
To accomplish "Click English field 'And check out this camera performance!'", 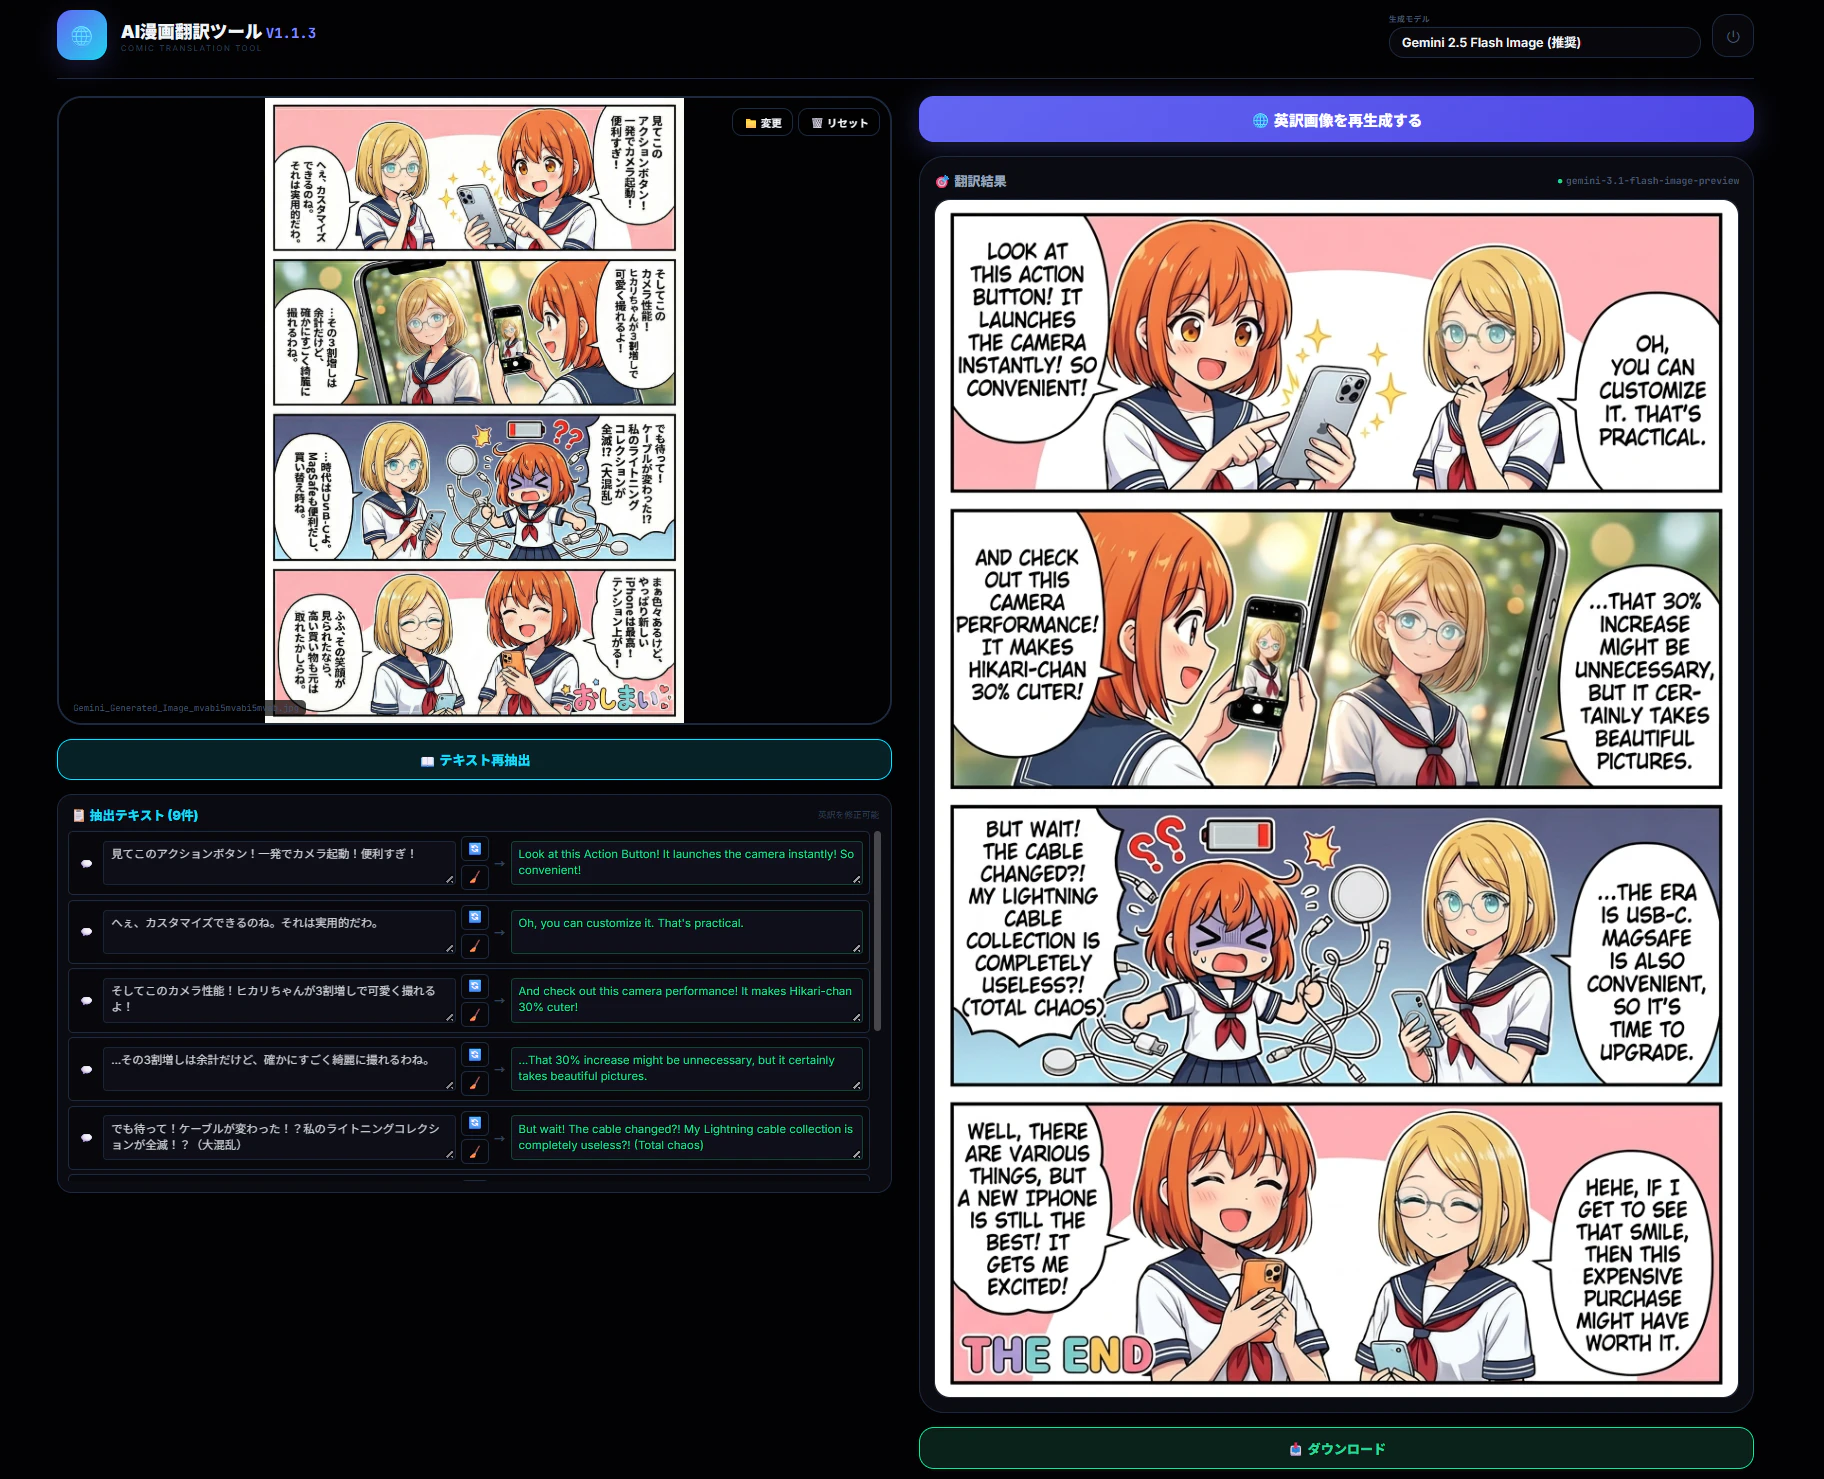I will pyautogui.click(x=687, y=1000).
